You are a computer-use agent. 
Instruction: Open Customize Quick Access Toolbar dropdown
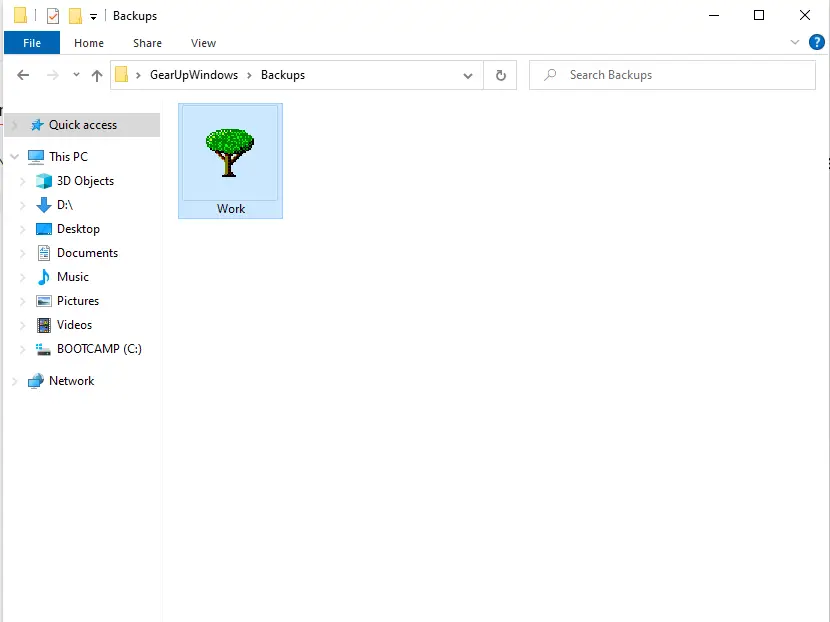tap(93, 17)
